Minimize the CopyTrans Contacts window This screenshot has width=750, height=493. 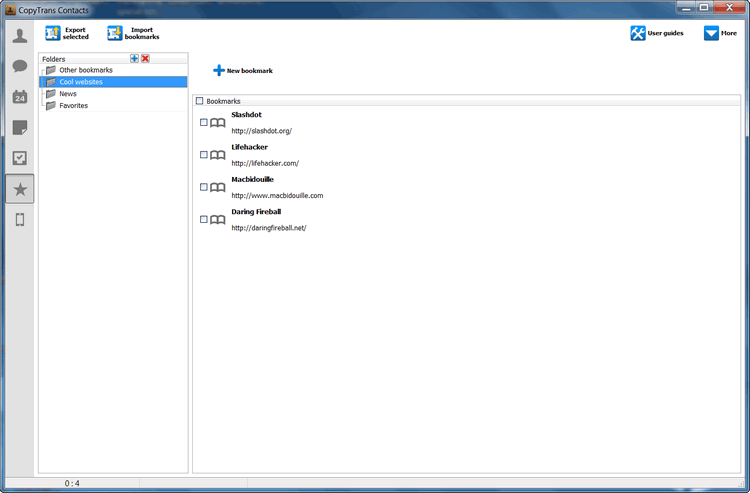[x=686, y=8]
